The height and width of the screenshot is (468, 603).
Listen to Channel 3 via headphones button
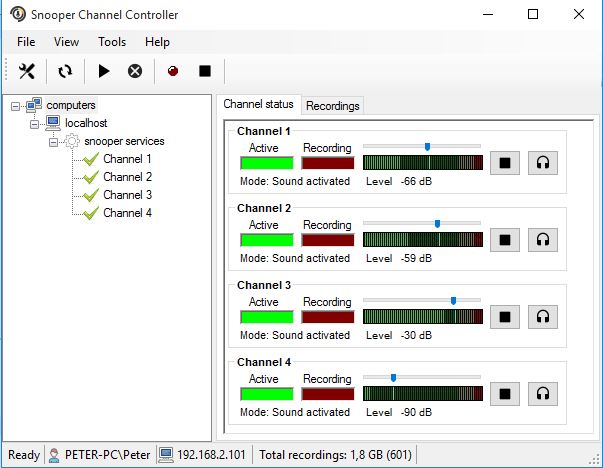[543, 317]
